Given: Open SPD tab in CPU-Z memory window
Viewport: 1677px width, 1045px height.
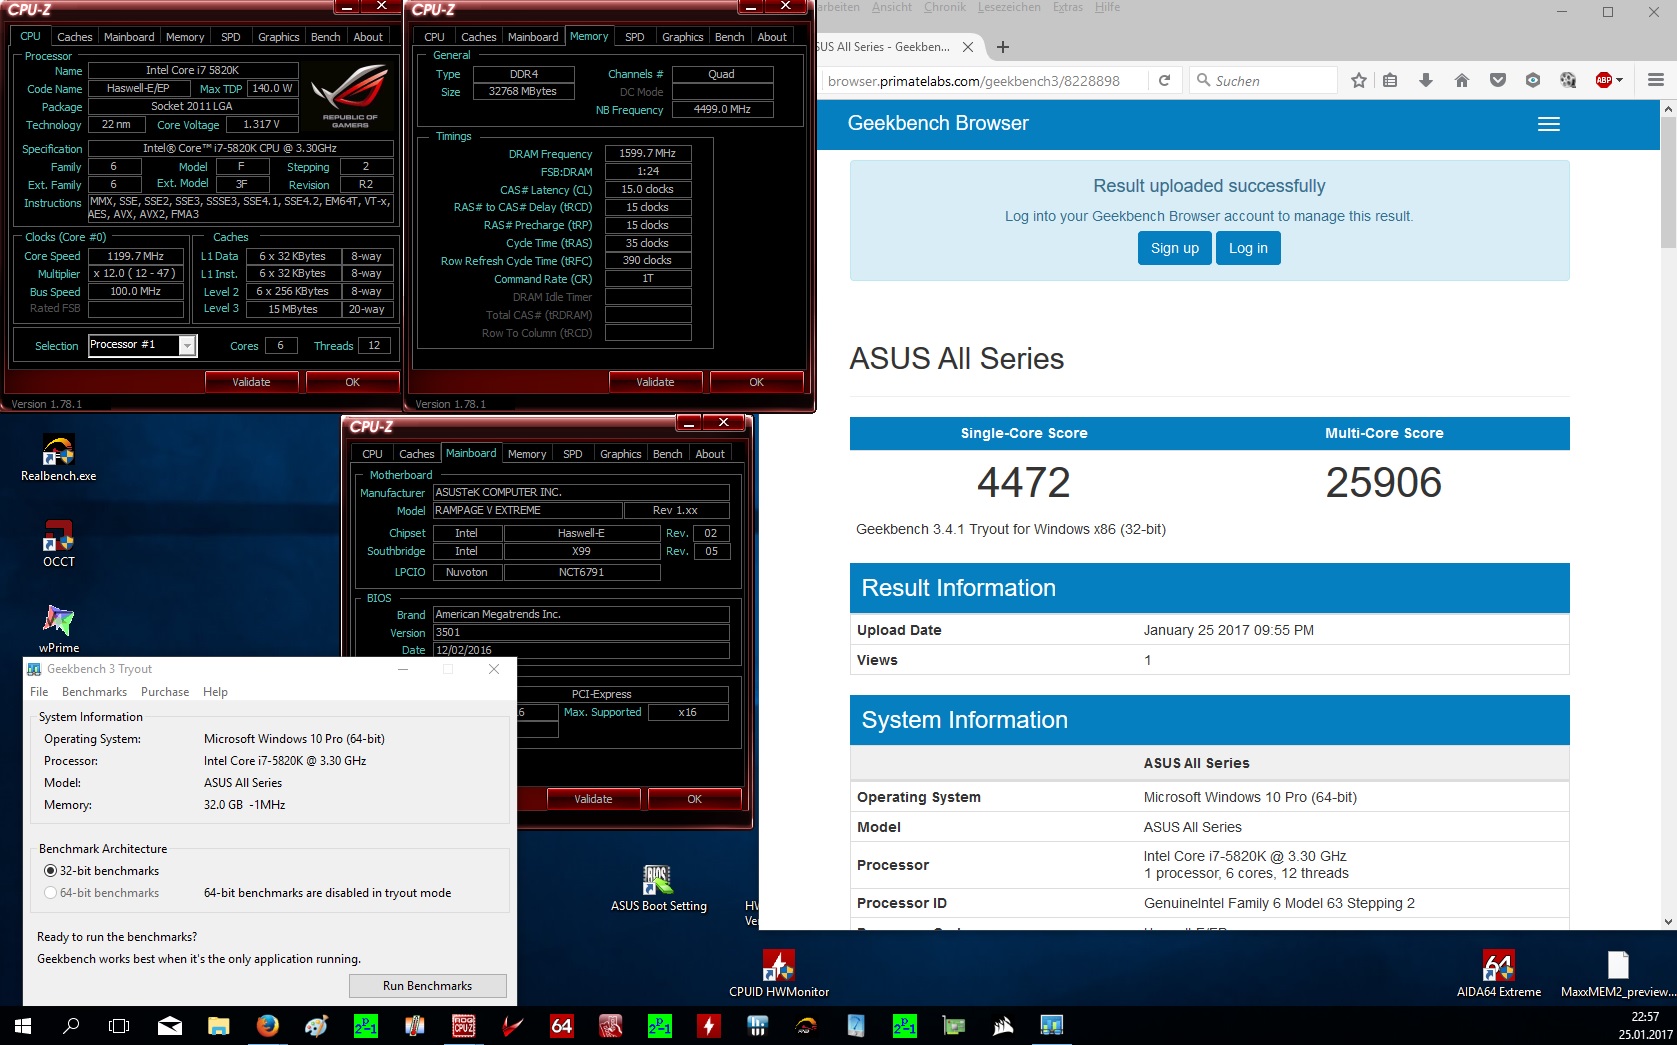Looking at the screenshot, I should point(635,37).
